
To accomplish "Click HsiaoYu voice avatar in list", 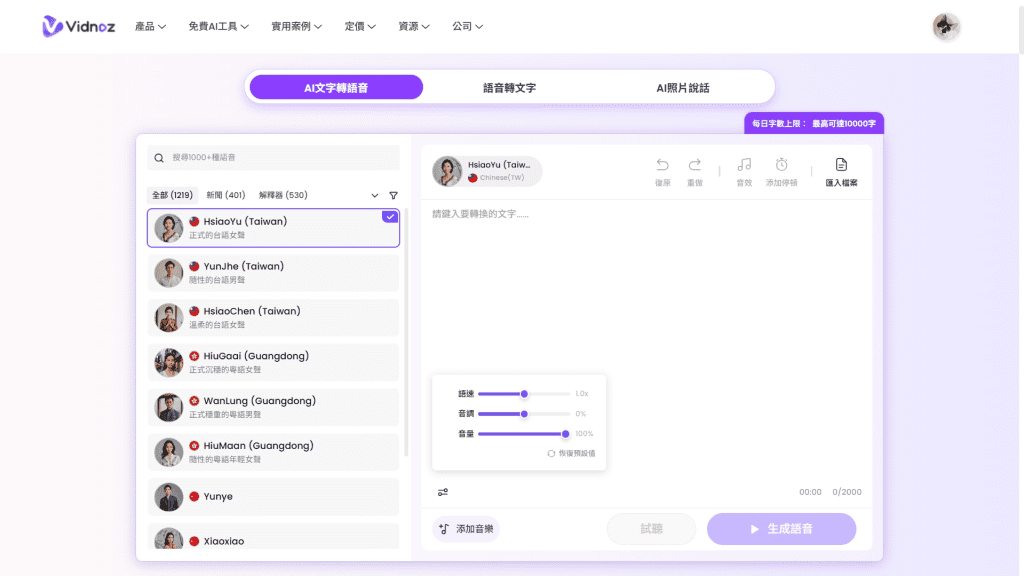I will [x=168, y=228].
